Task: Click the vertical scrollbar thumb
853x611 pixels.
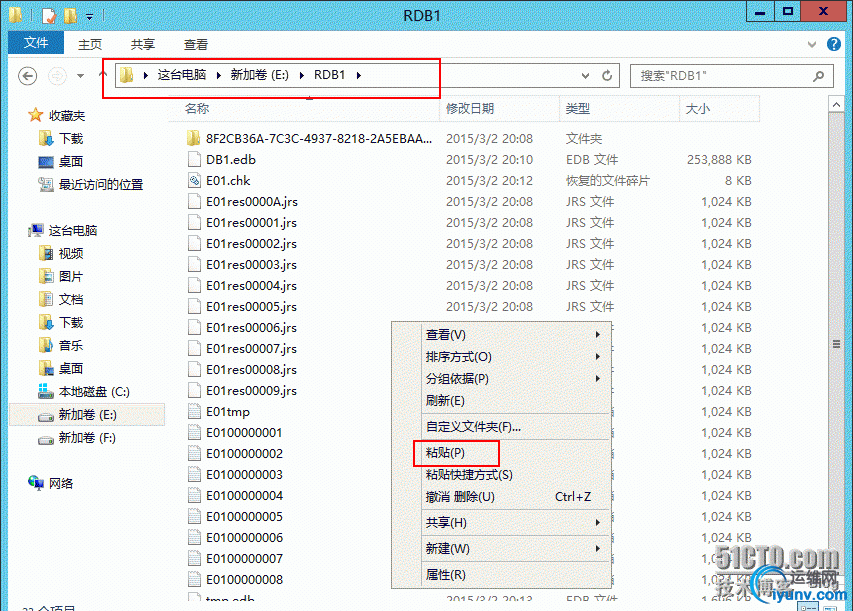Action: 836,344
